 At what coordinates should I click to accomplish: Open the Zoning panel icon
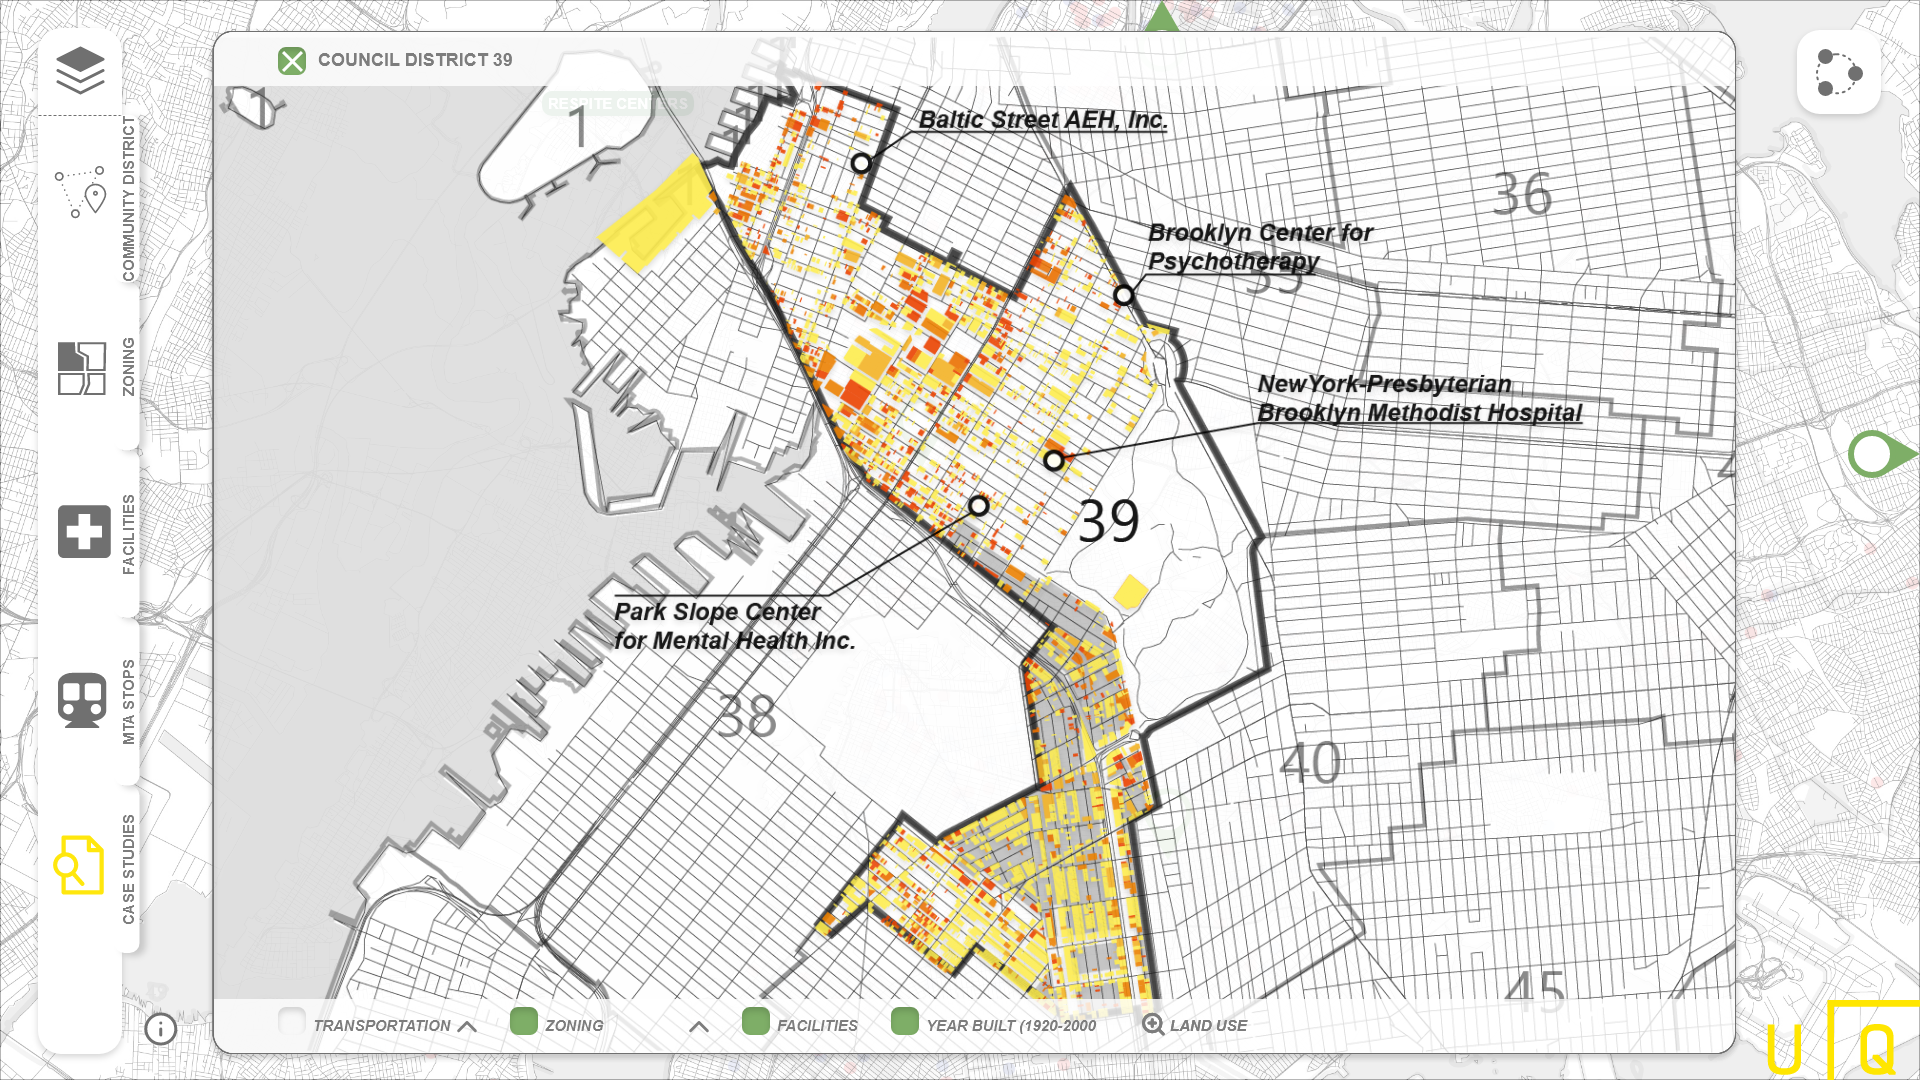click(x=82, y=368)
